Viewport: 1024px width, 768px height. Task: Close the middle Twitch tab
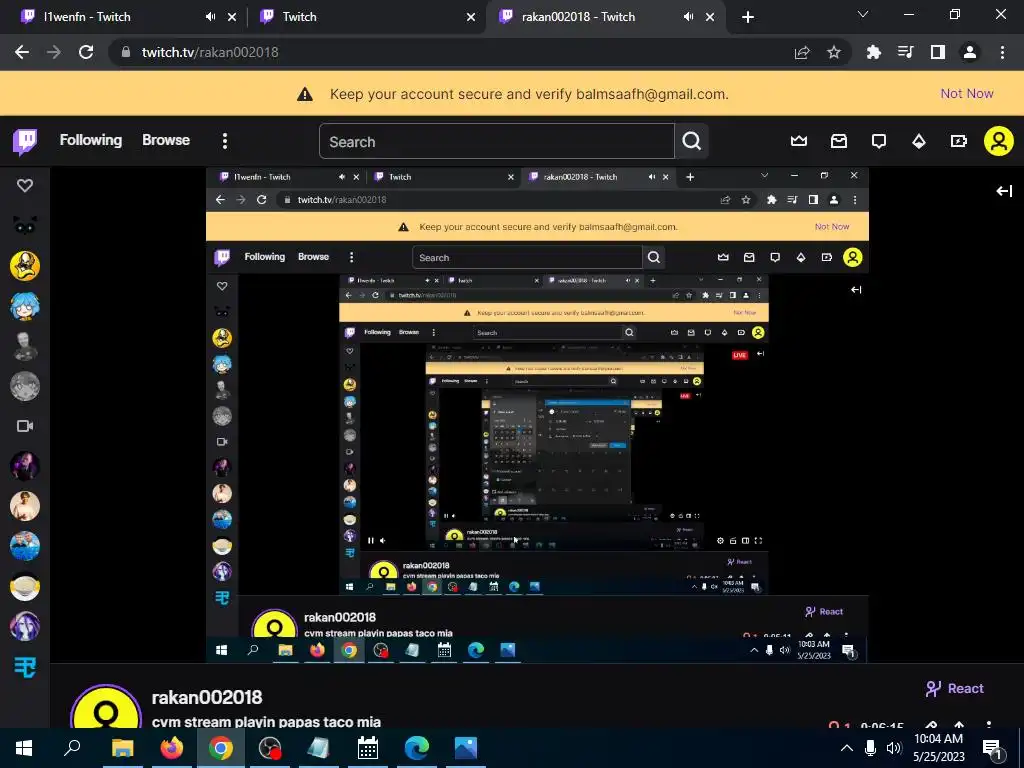(471, 17)
